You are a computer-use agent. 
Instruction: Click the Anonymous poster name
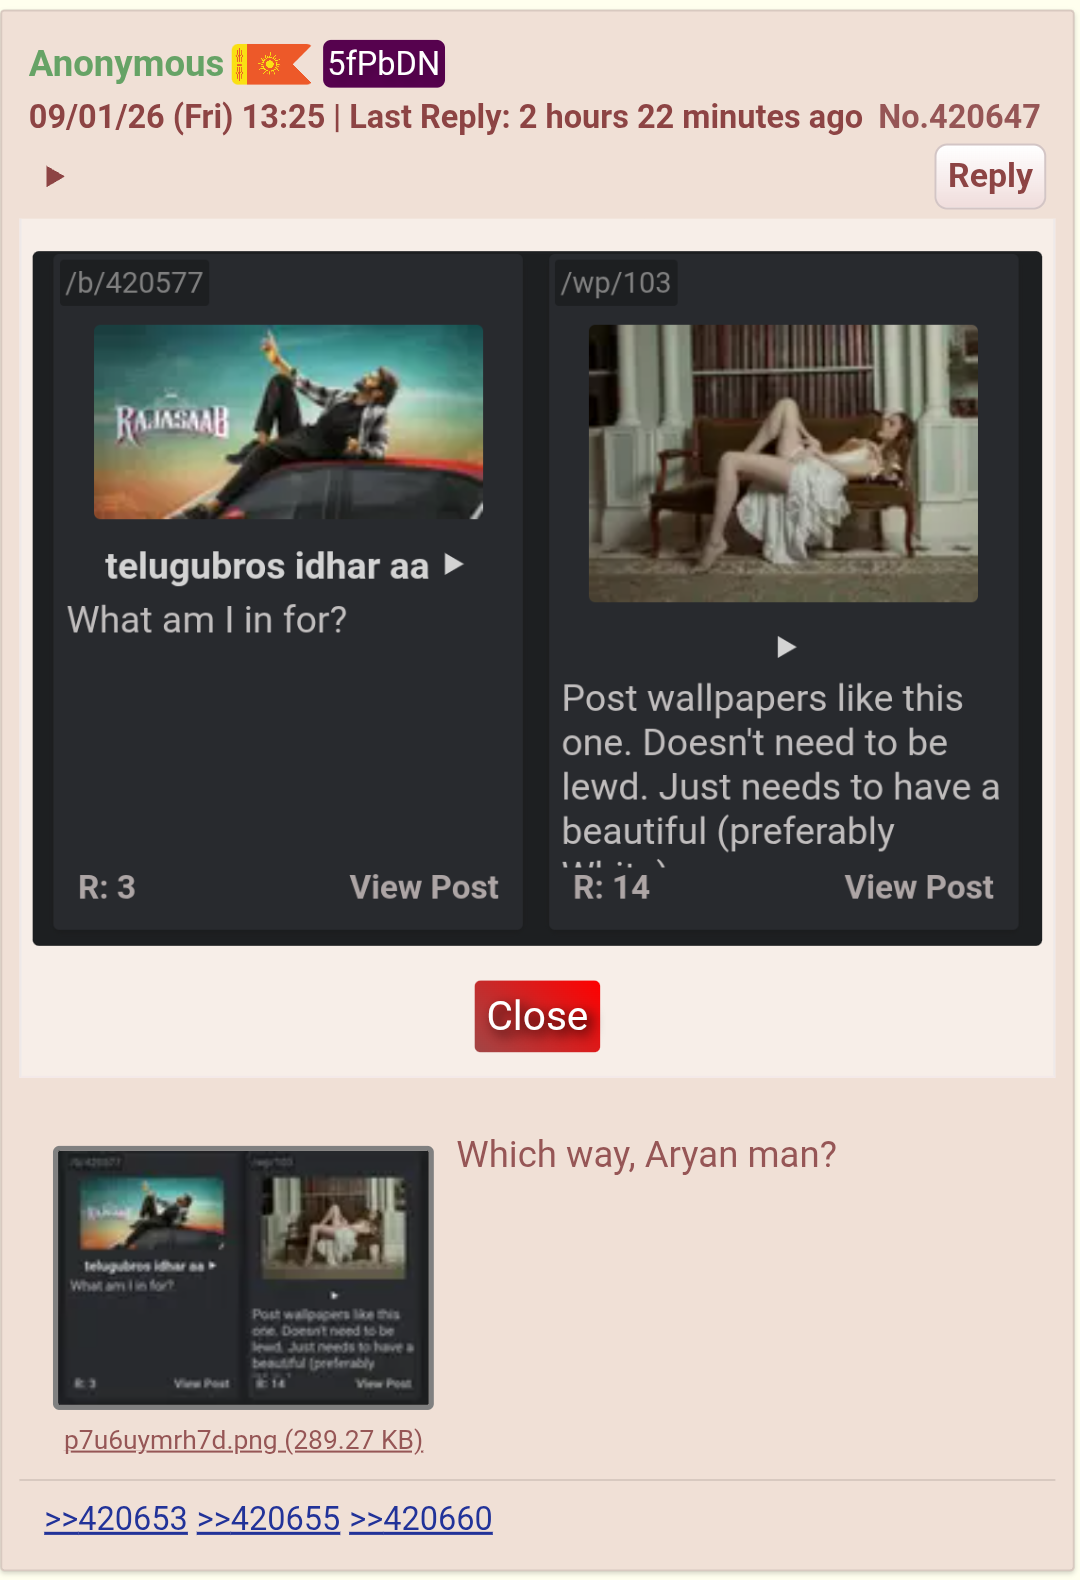click(x=126, y=64)
